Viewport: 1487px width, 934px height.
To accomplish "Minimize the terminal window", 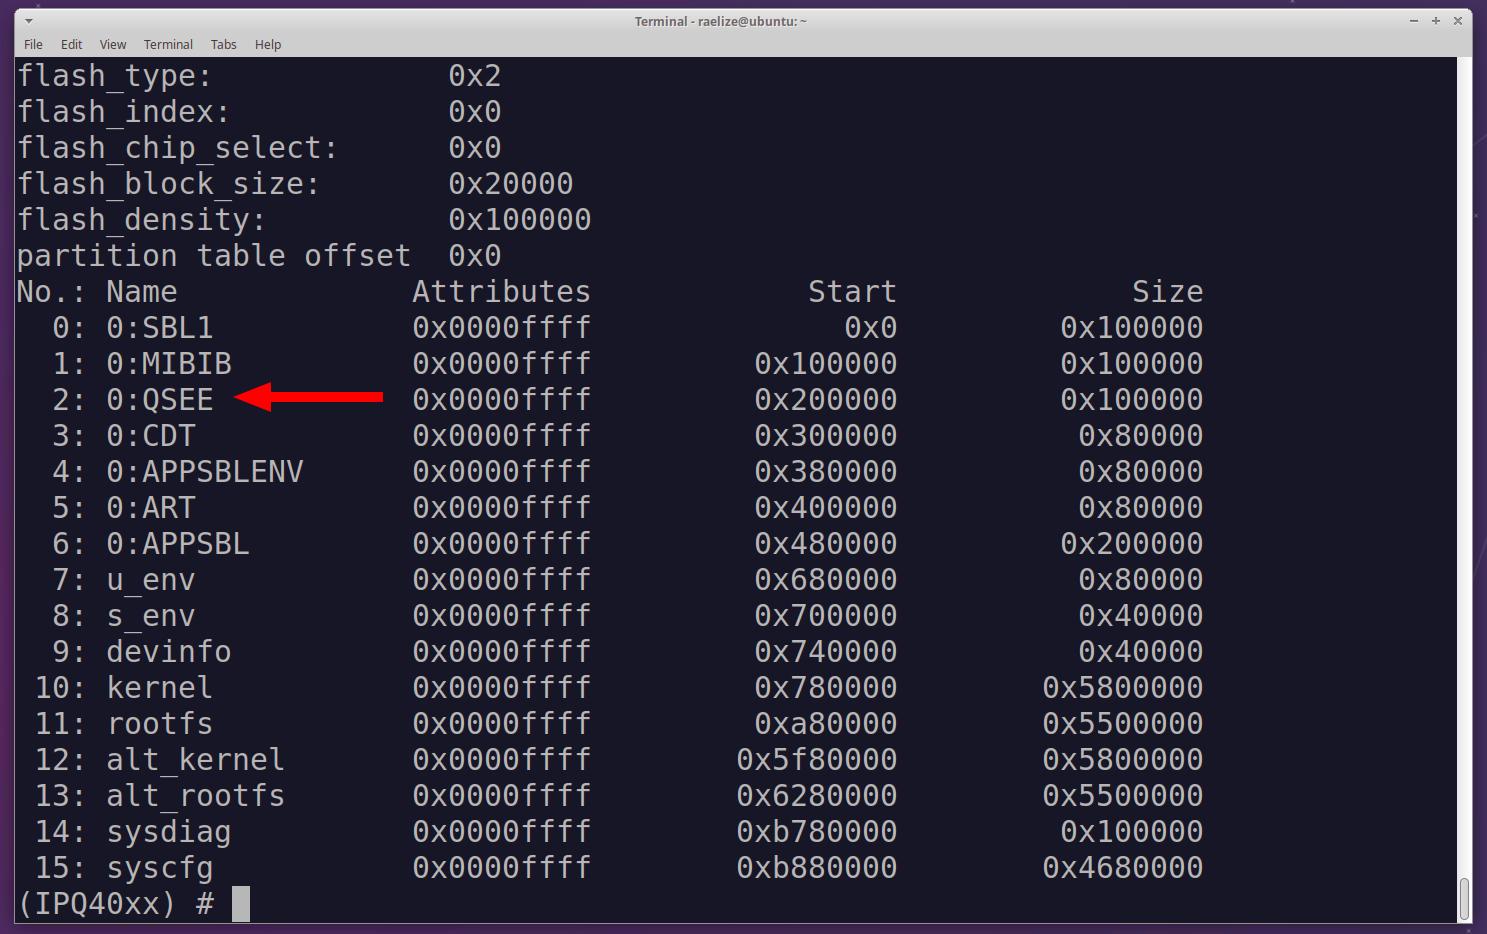I will tap(1414, 21).
